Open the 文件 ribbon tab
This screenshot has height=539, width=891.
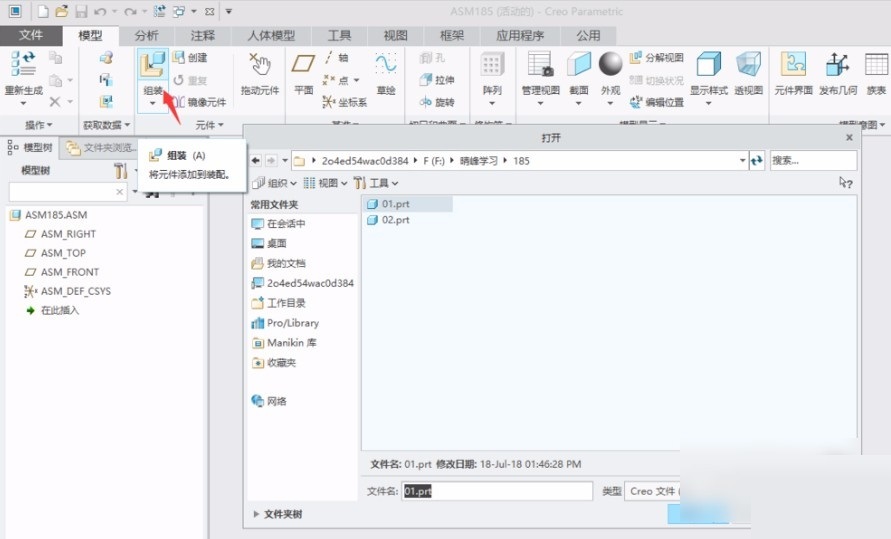click(31, 35)
